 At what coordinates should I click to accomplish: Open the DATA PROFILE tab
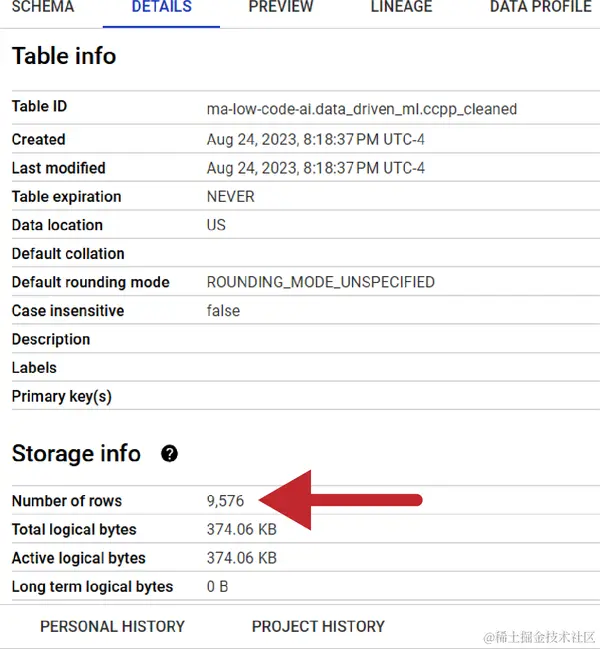pyautogui.click(x=541, y=7)
